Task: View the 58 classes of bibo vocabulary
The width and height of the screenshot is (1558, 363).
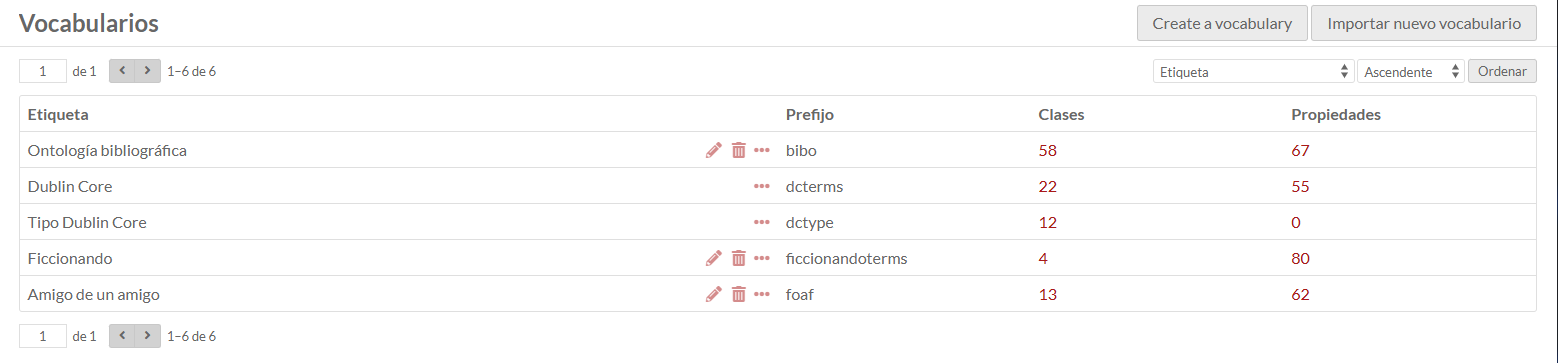Action: [x=1047, y=150]
